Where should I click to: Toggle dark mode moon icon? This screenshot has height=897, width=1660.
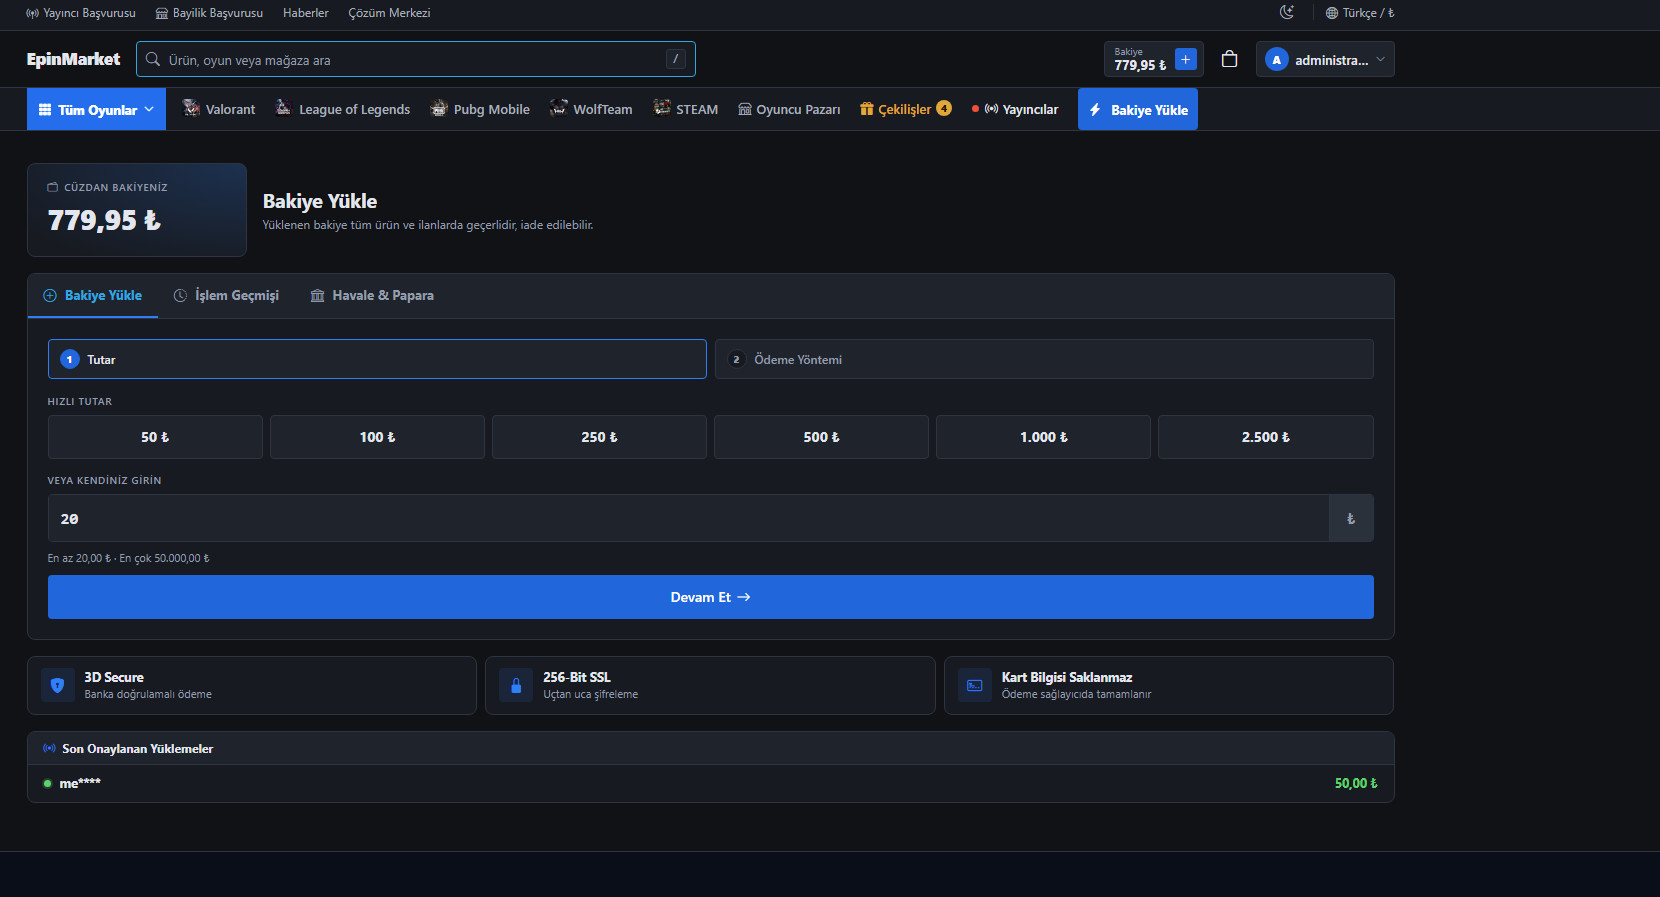point(1287,12)
